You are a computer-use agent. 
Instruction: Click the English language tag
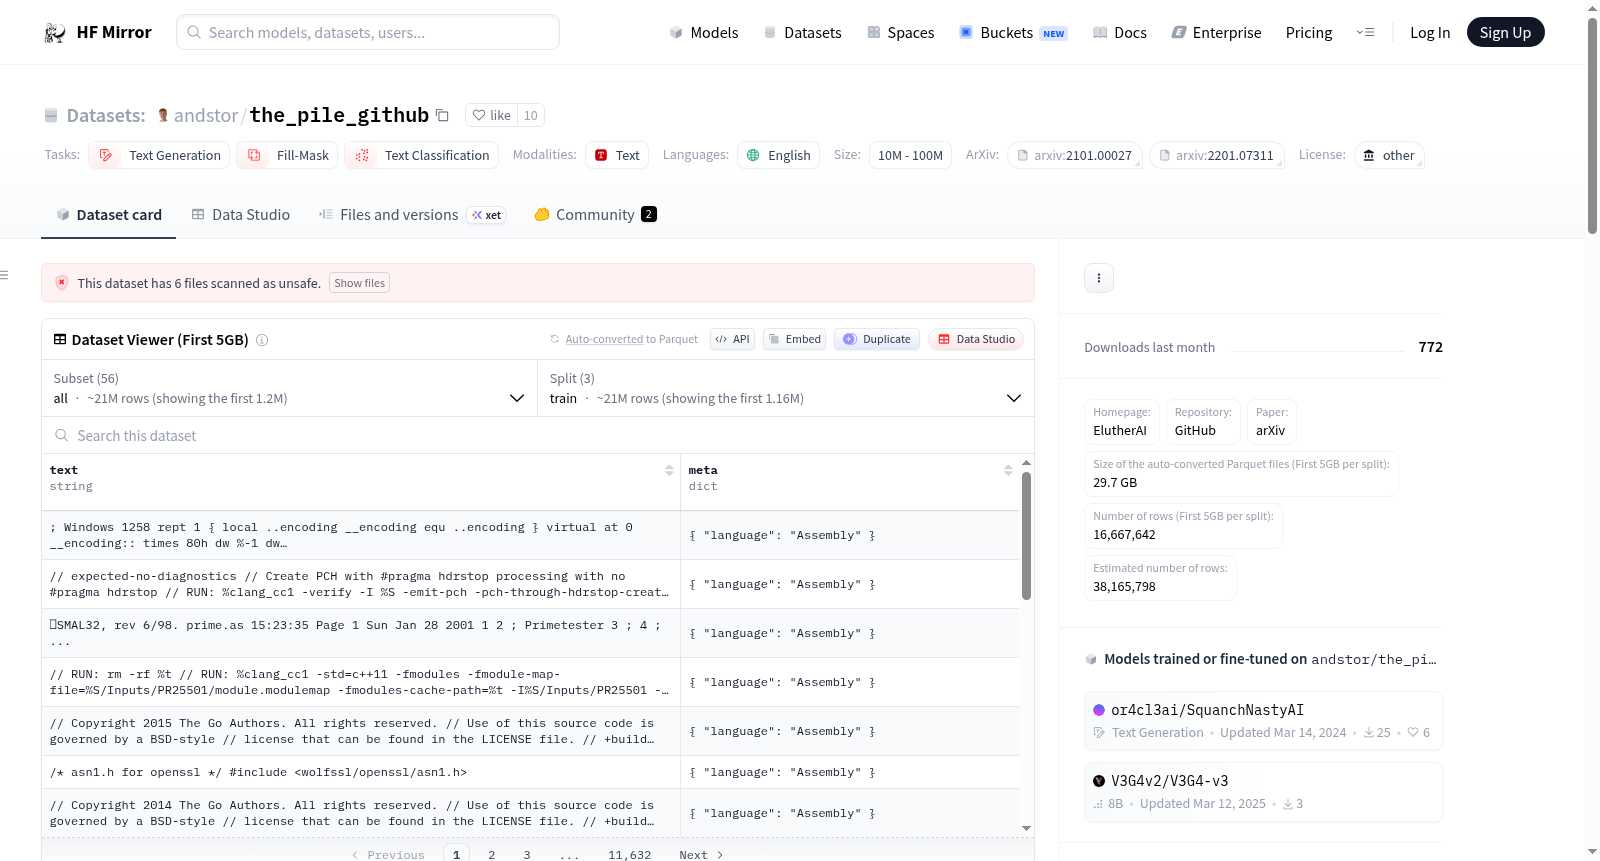point(779,156)
